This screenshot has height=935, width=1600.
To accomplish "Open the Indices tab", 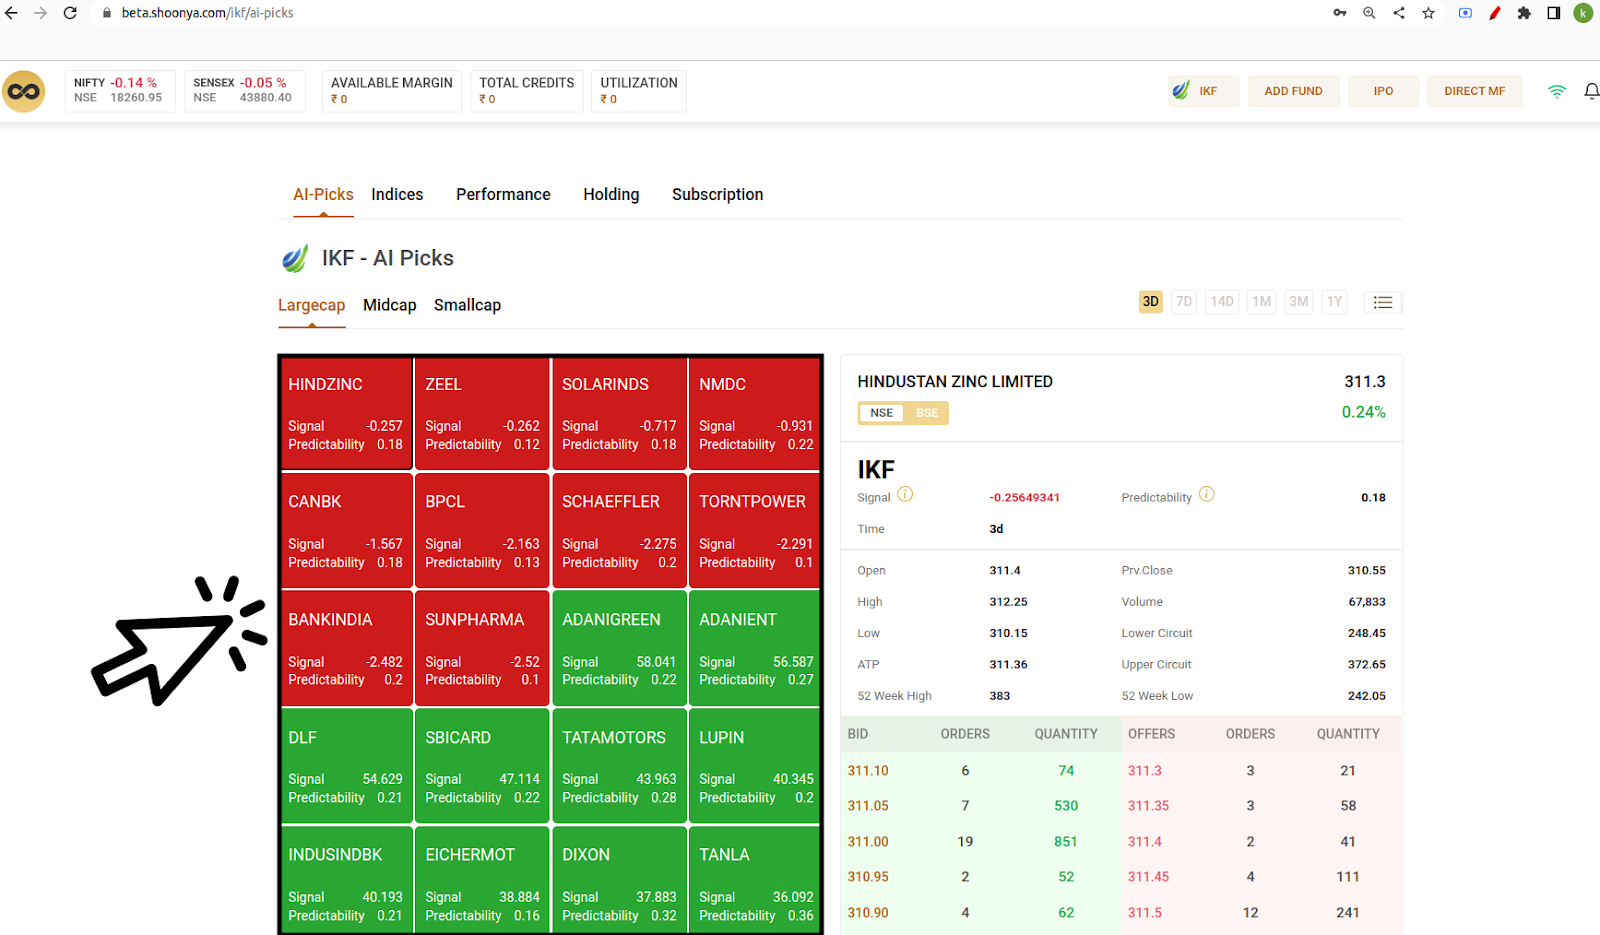I will coord(397,195).
